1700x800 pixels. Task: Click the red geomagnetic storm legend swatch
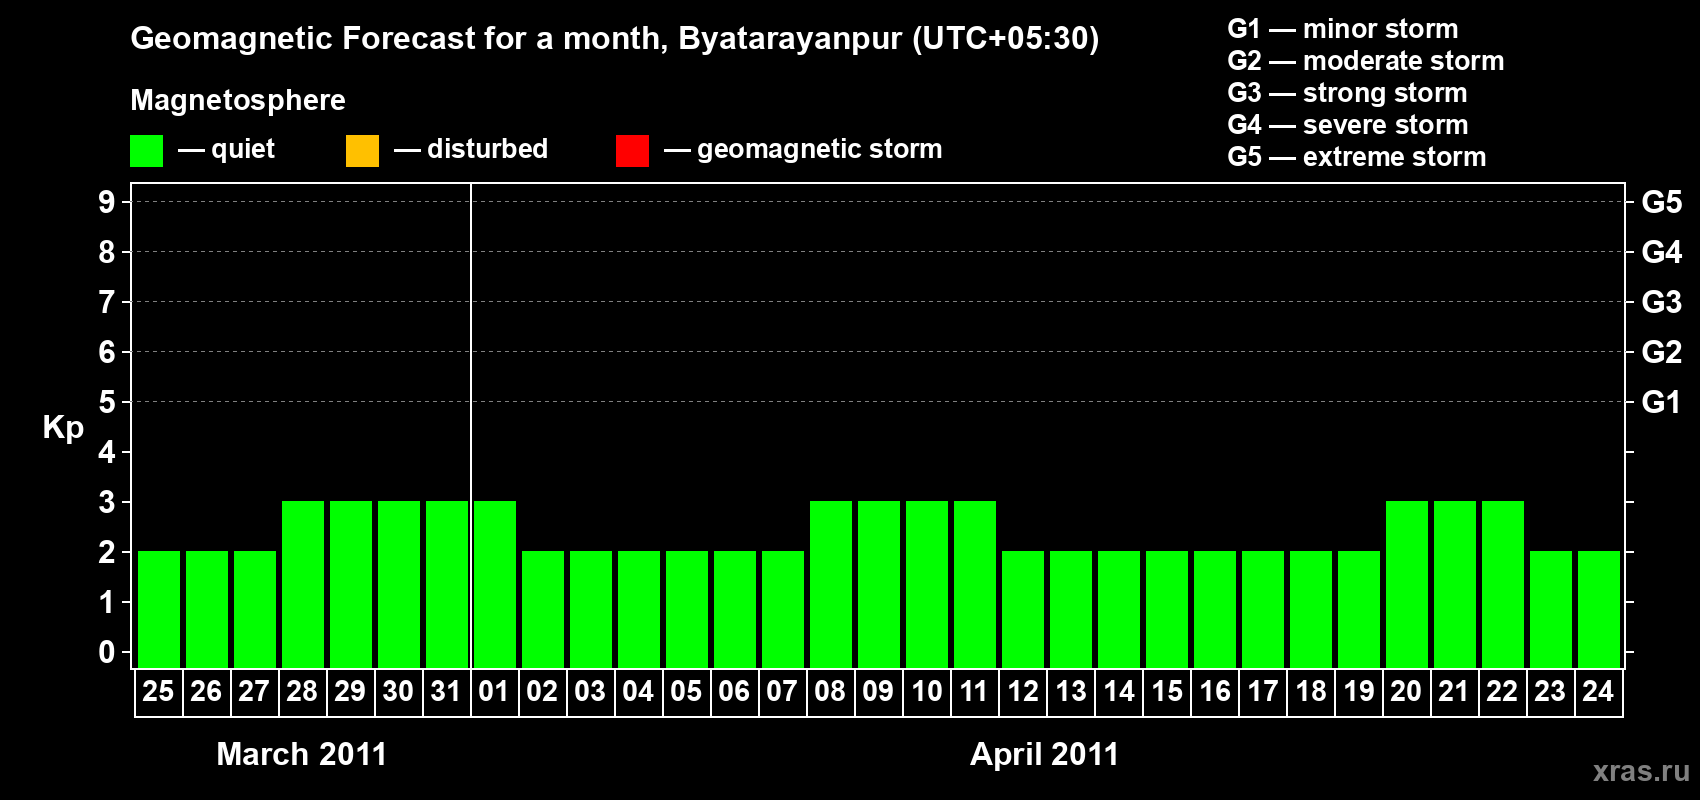coord(632,151)
